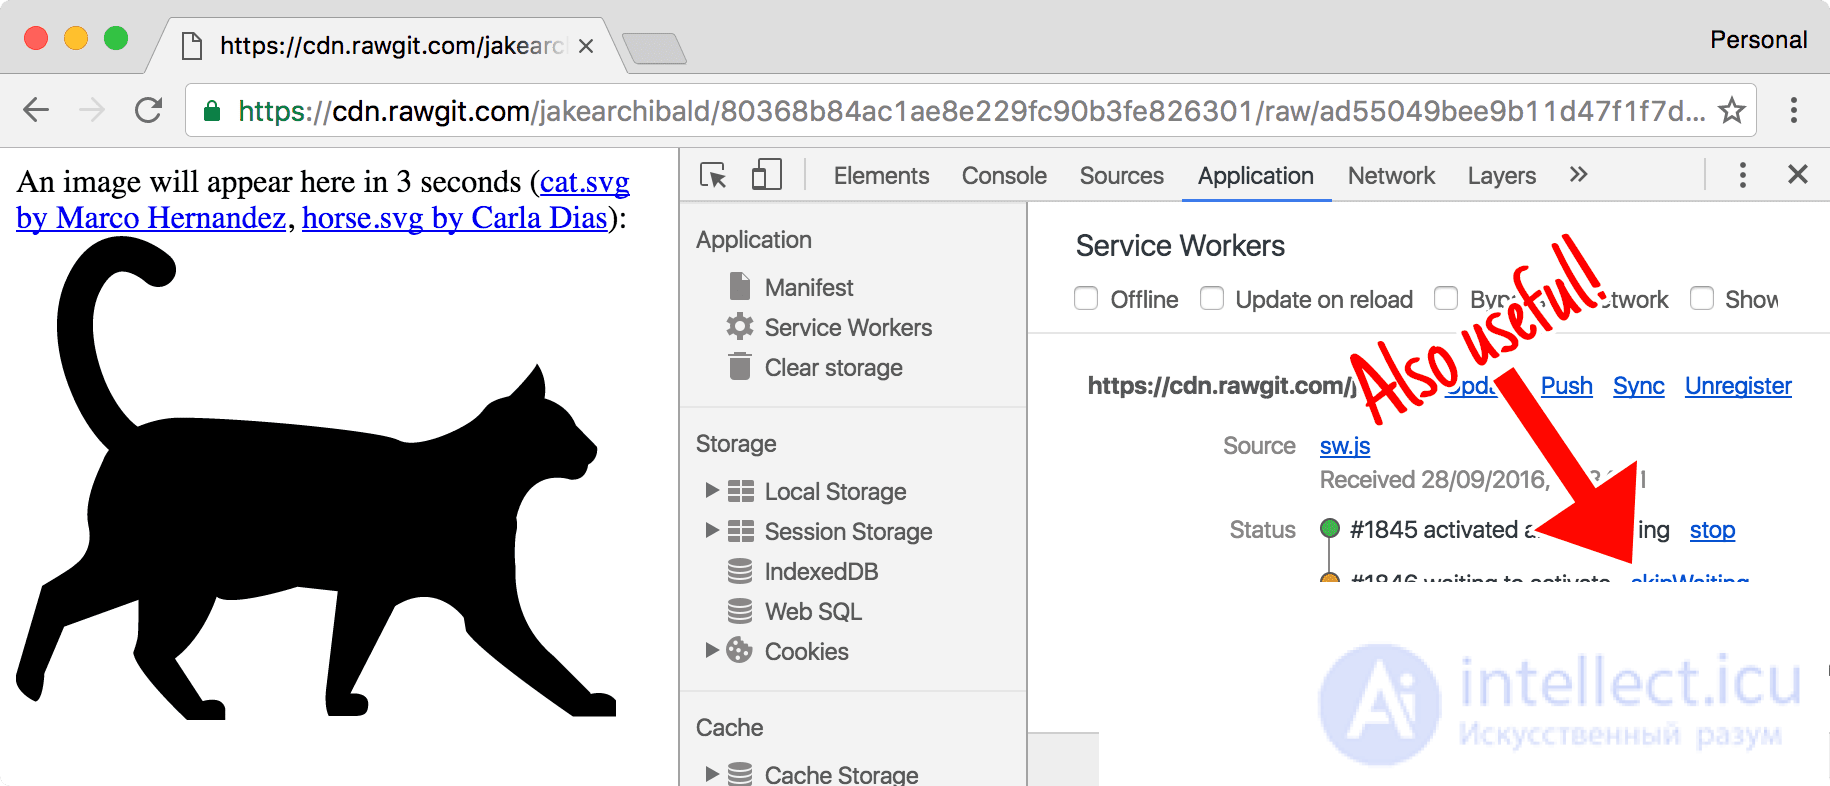Click the browser forward arrow
Viewport: 1830px width, 786px height.
[92, 110]
